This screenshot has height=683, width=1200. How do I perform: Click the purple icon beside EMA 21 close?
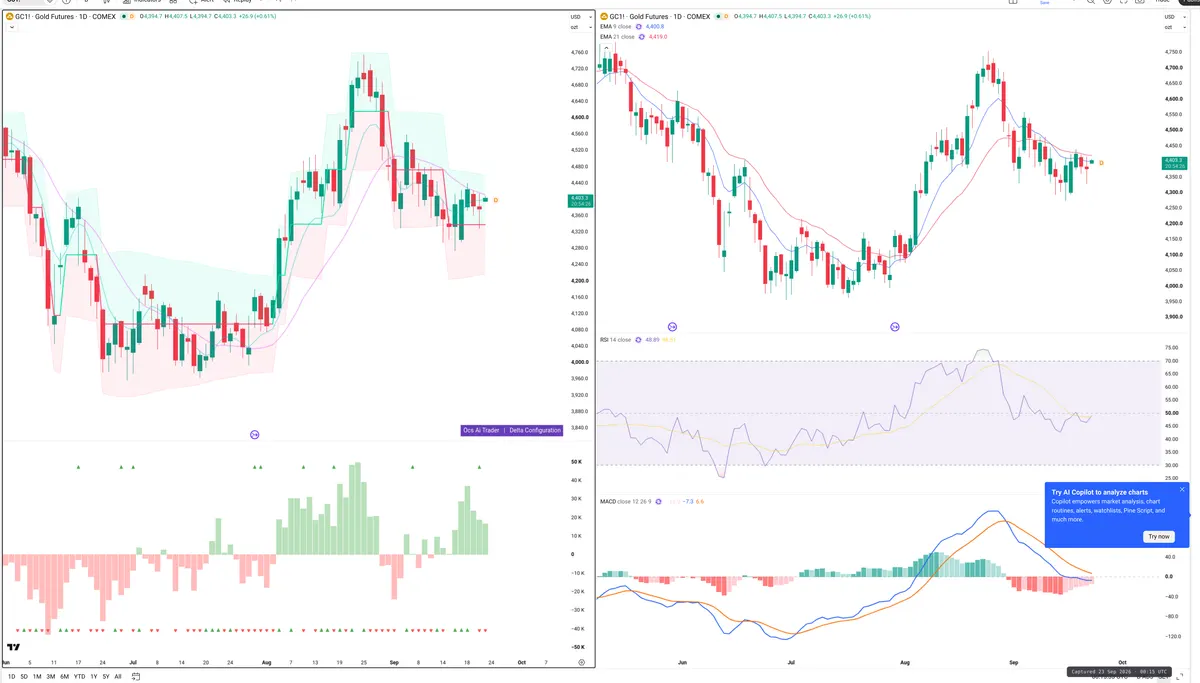point(642,37)
